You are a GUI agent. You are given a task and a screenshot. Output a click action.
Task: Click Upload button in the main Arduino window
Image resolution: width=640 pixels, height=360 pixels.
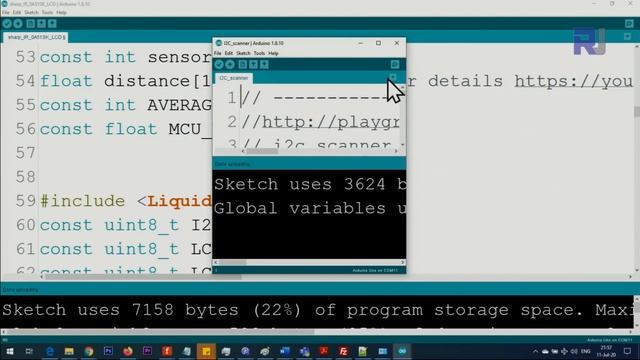click(18, 24)
